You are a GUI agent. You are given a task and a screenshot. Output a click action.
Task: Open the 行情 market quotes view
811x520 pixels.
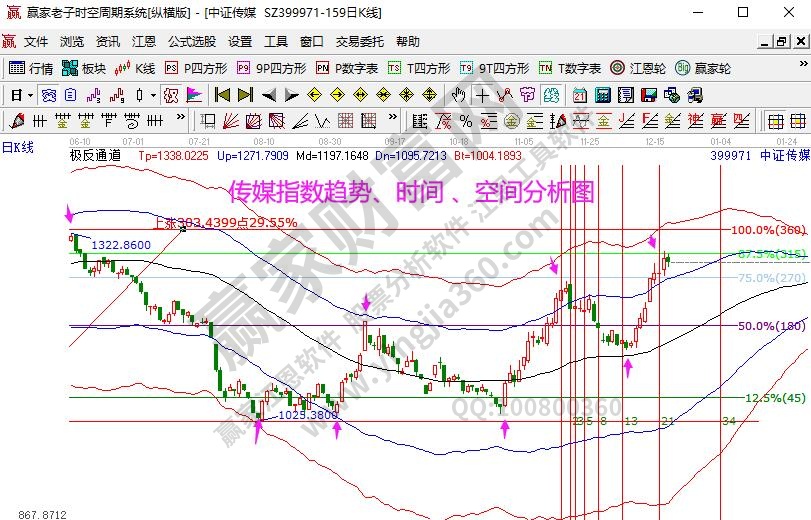[31, 69]
